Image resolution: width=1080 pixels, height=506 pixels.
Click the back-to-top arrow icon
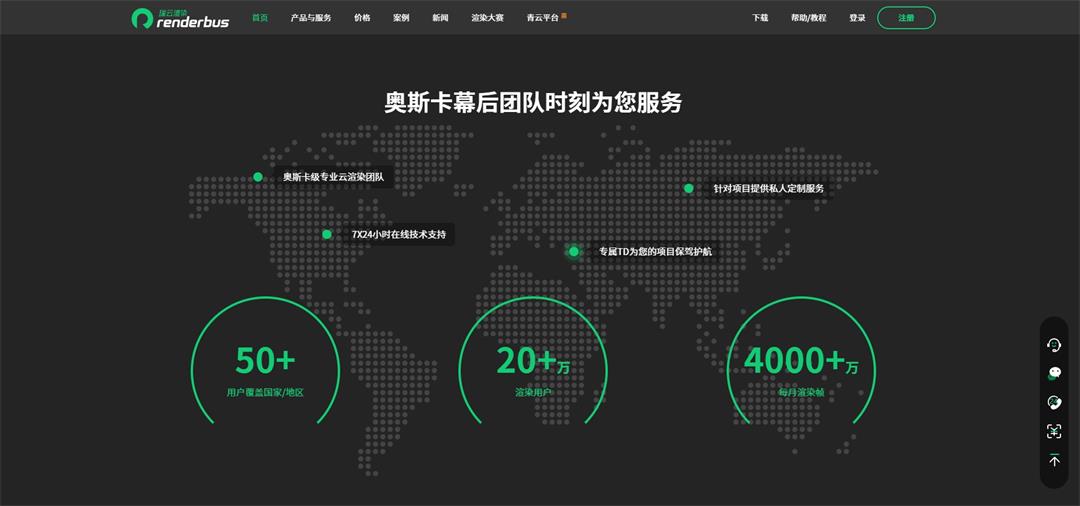(x=1054, y=460)
